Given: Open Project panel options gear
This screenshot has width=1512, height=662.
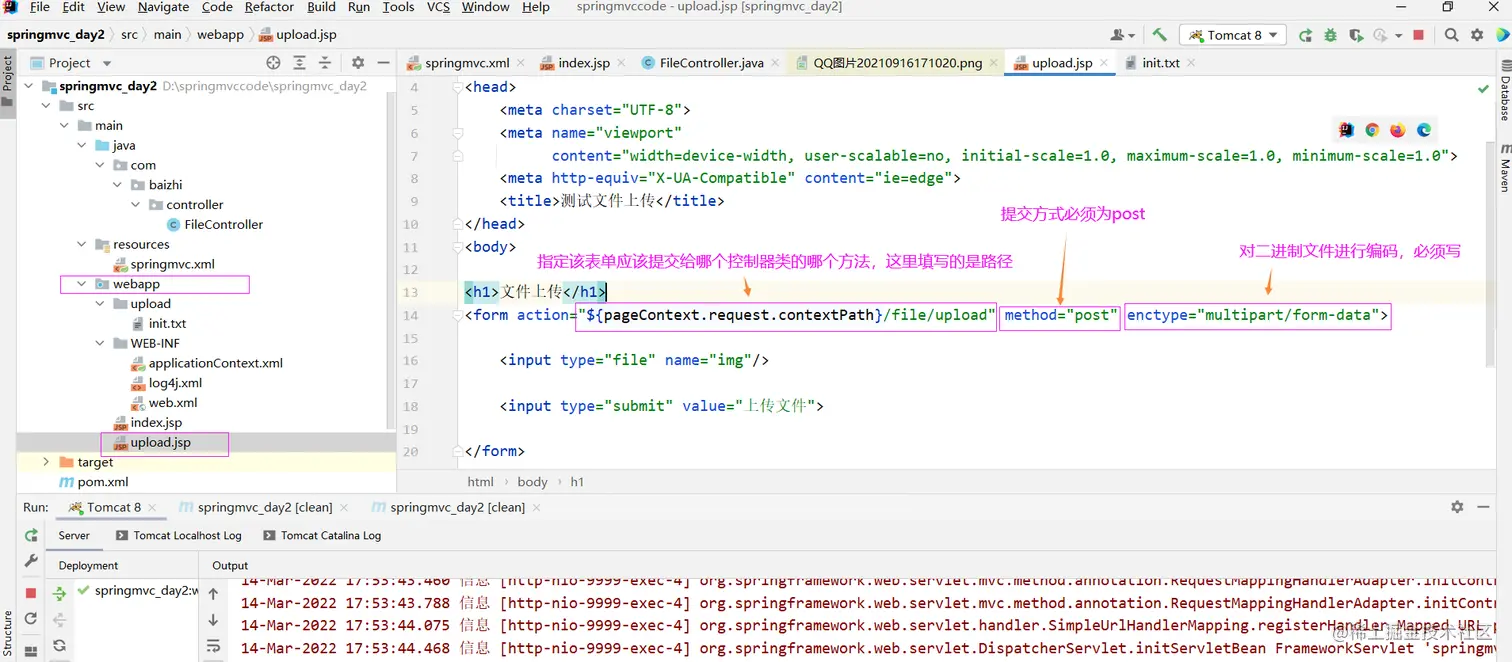Looking at the screenshot, I should tap(358, 62).
